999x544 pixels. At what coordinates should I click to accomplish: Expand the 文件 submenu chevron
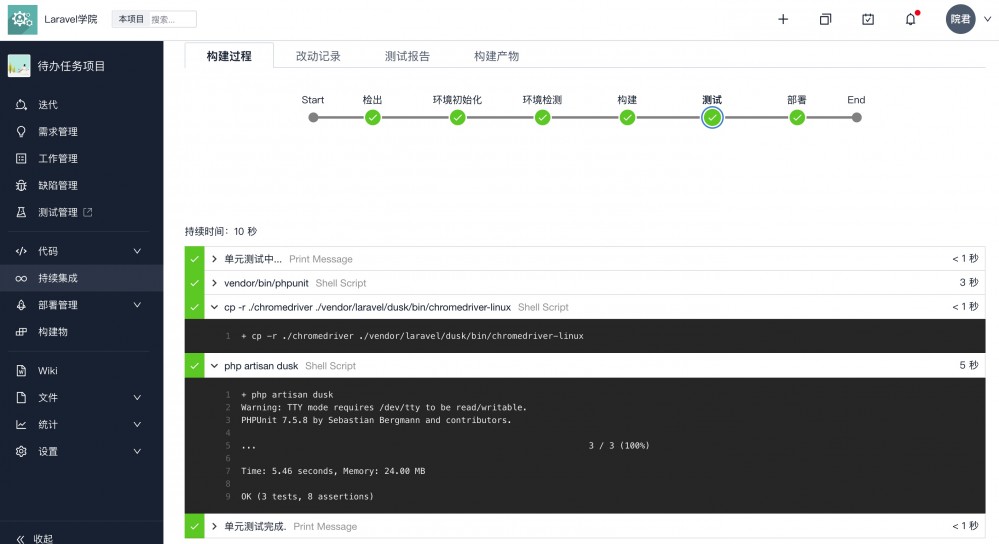tap(137, 397)
